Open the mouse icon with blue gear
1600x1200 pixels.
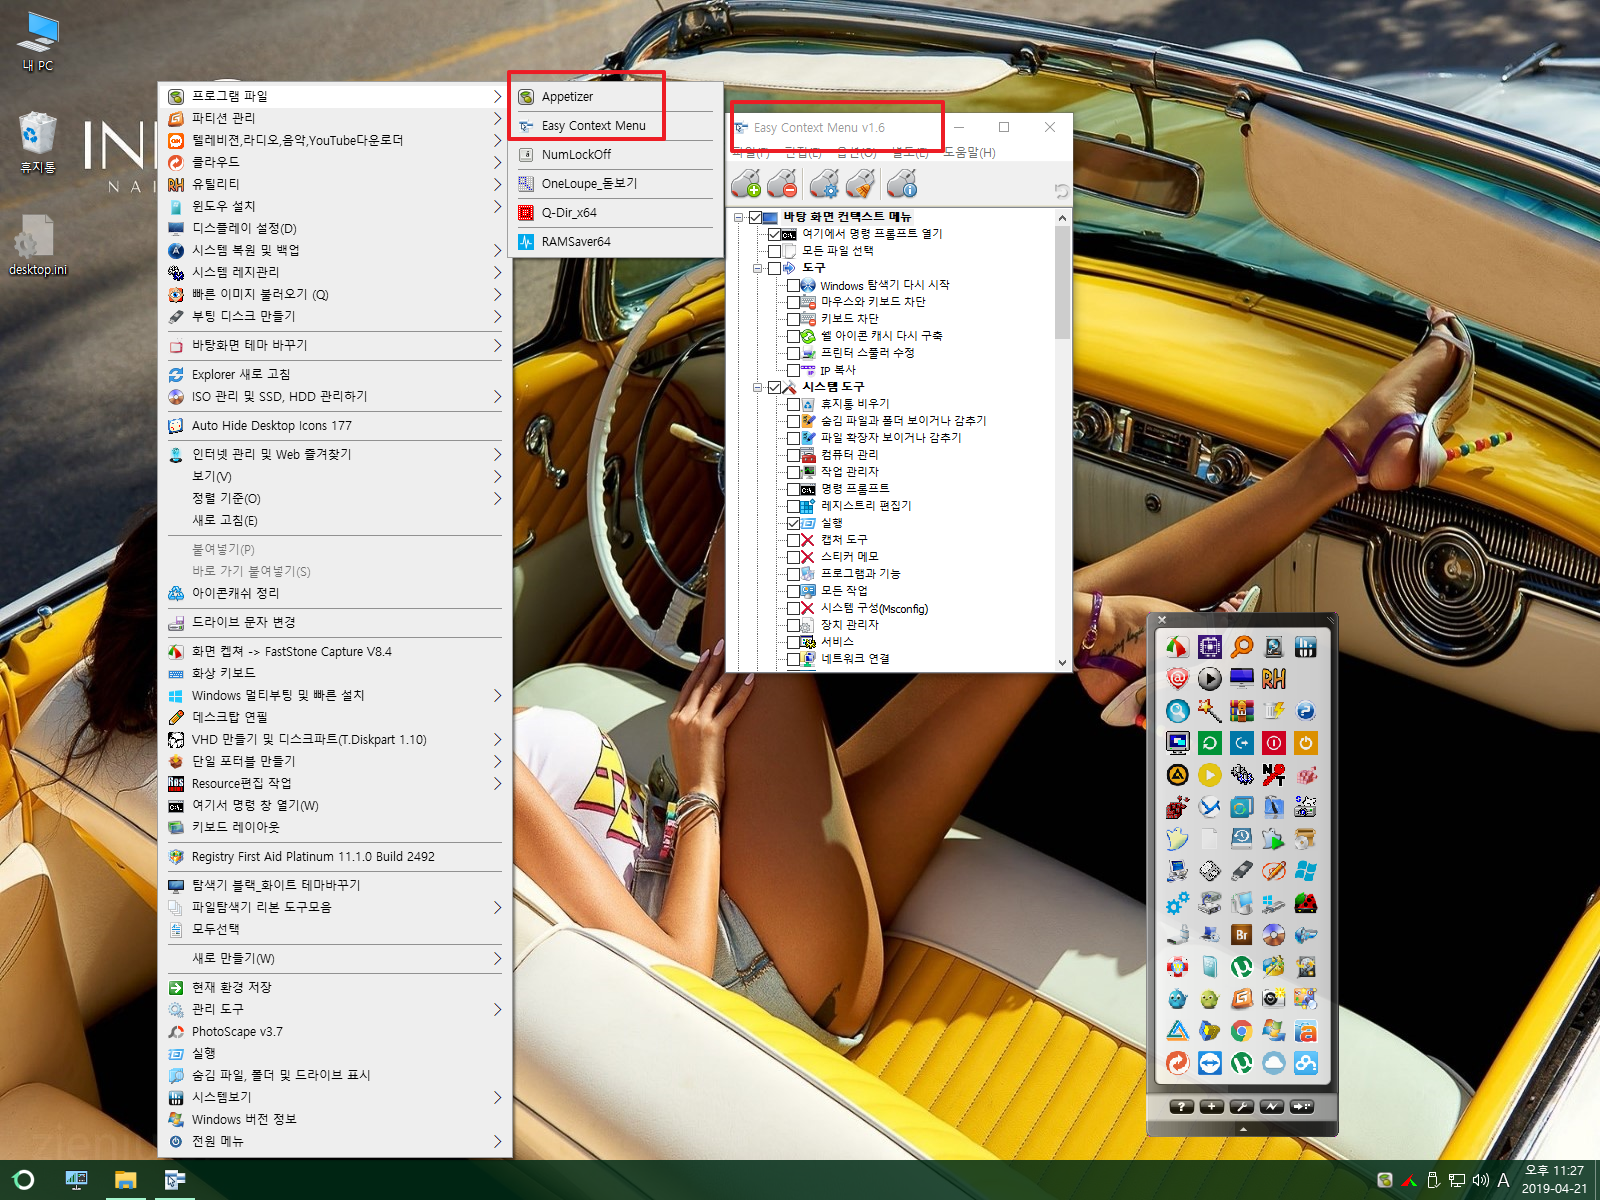[825, 183]
